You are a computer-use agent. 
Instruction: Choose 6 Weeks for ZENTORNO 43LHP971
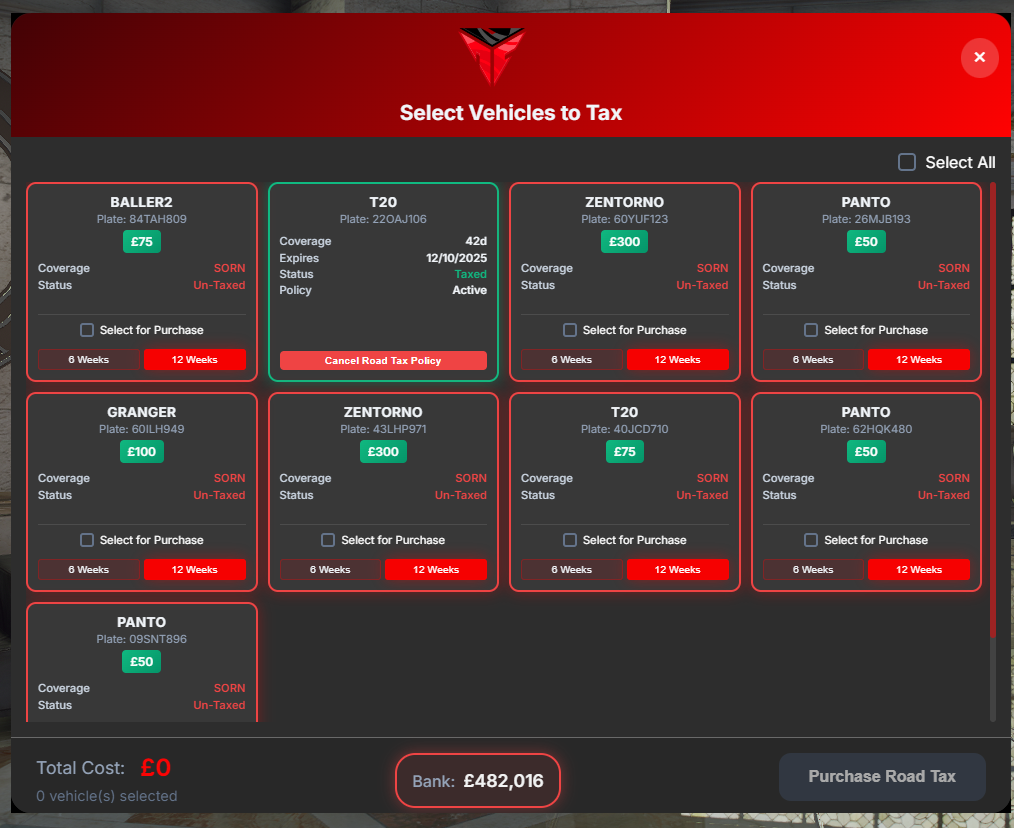click(330, 570)
